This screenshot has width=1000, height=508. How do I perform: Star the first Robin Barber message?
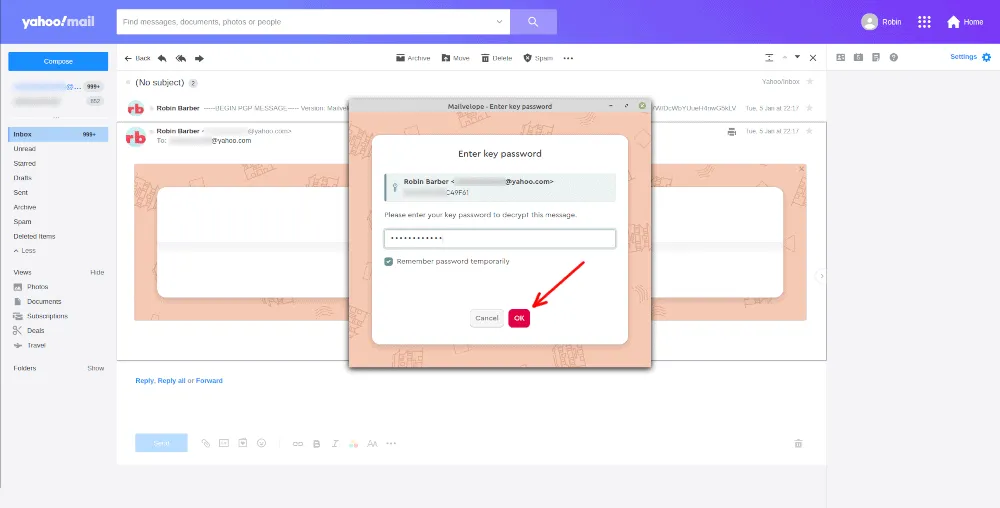810,108
